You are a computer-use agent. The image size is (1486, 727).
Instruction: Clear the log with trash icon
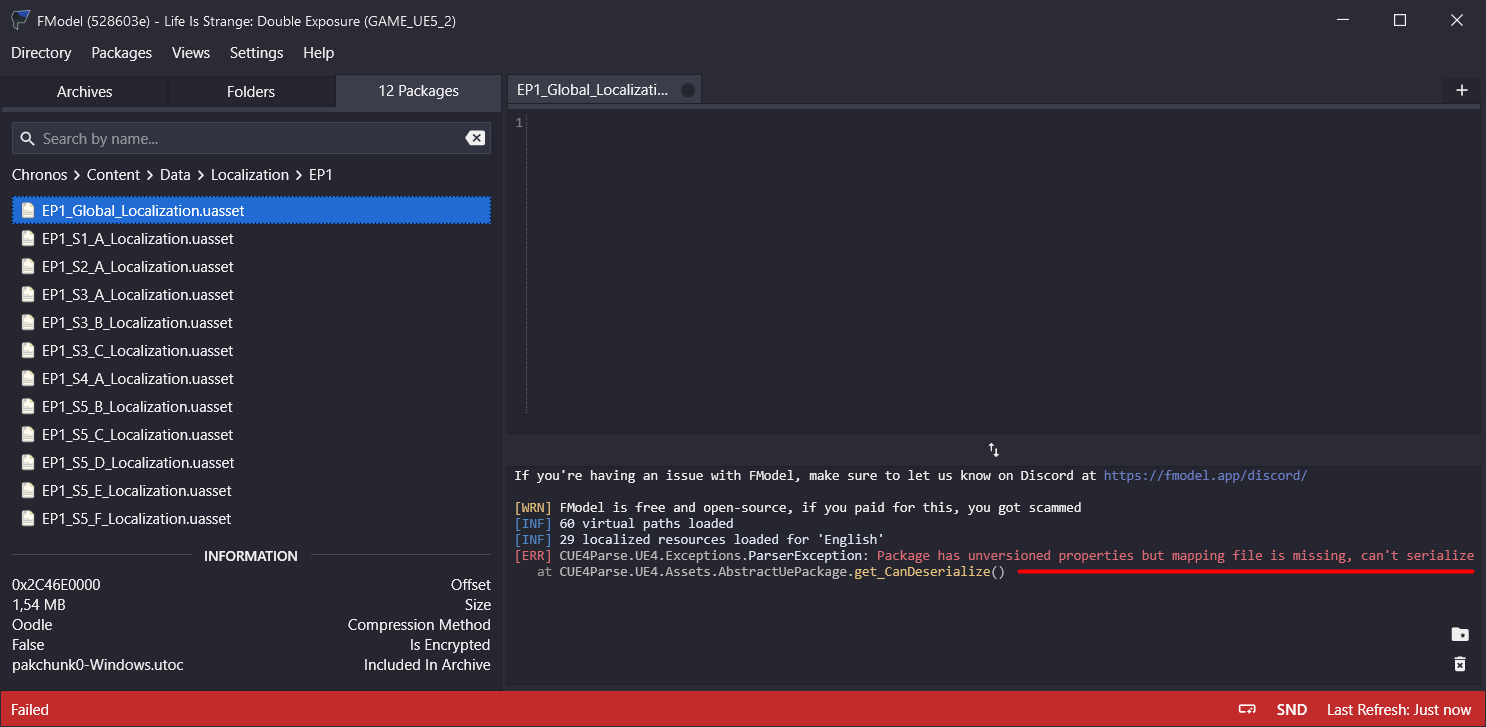pos(1460,664)
